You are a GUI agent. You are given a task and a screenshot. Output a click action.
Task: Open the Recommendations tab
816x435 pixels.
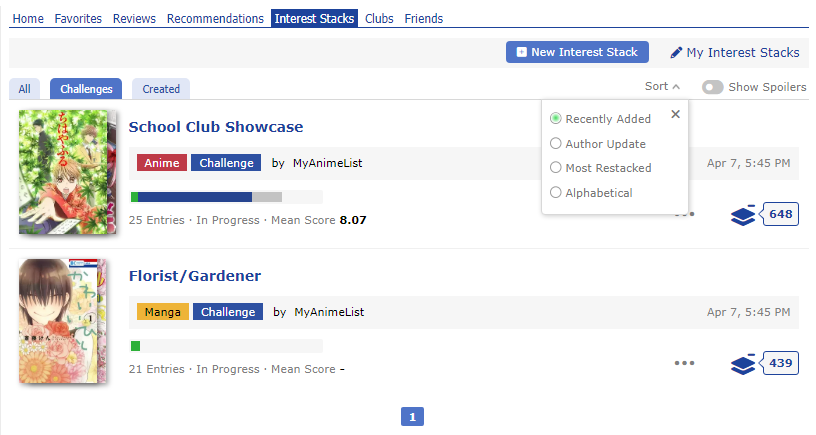click(215, 19)
